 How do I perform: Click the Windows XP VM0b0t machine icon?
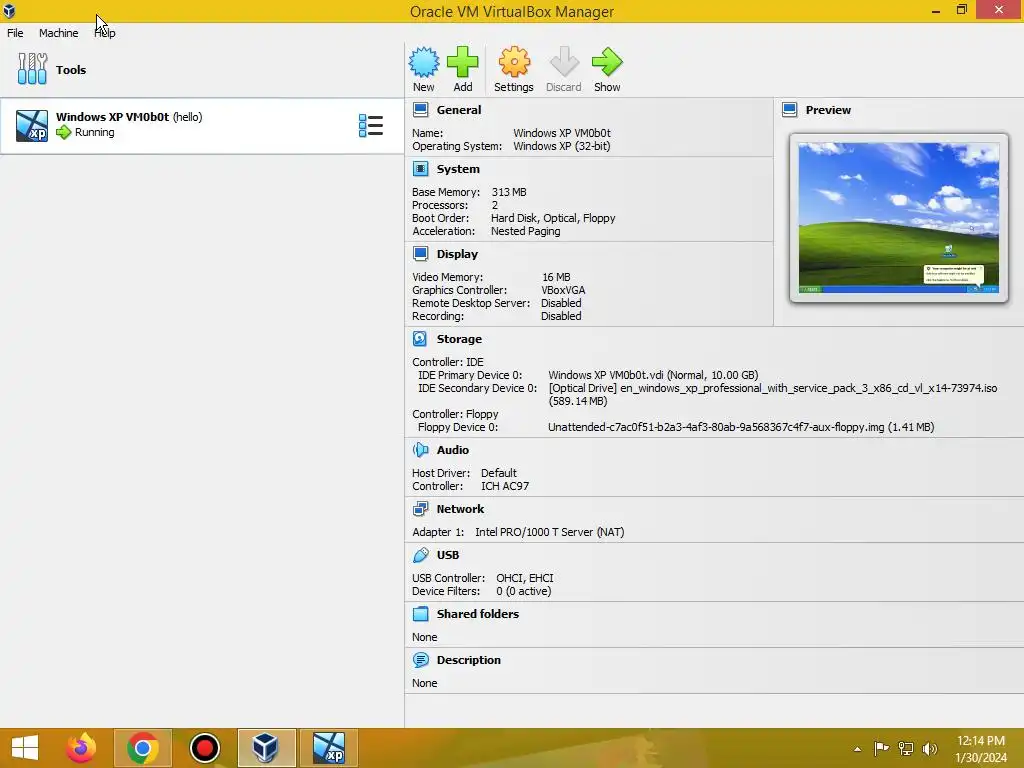32,125
